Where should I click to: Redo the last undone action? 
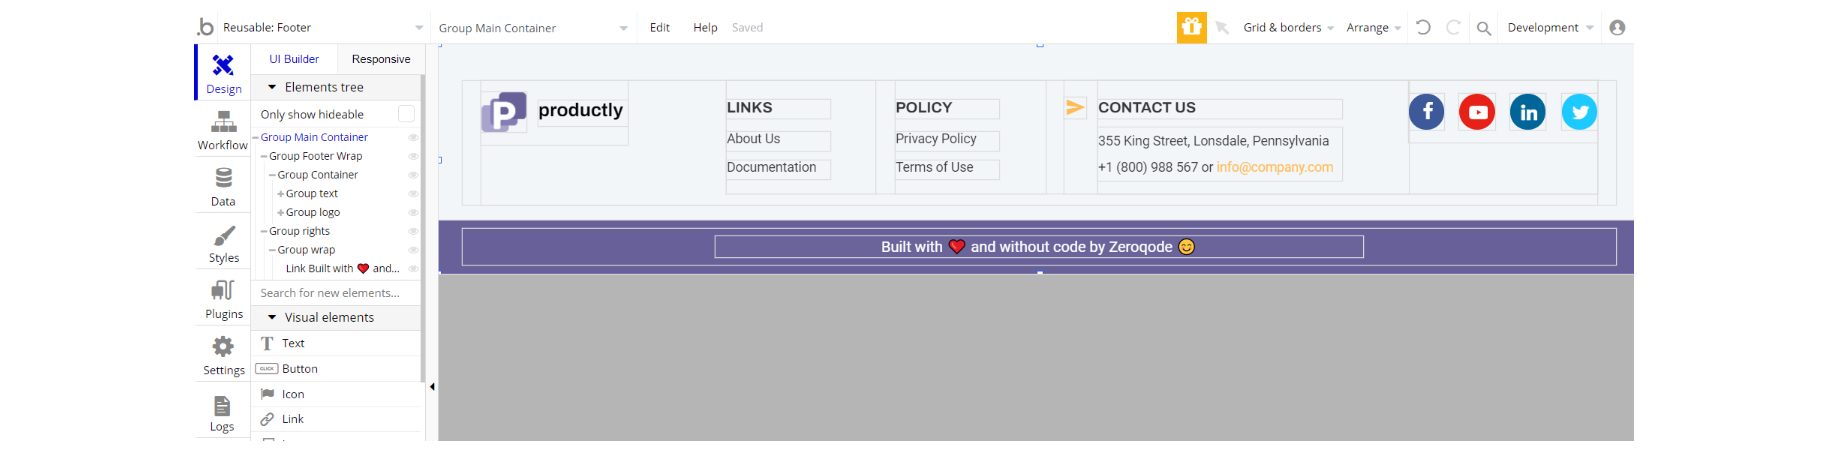pos(1453,27)
